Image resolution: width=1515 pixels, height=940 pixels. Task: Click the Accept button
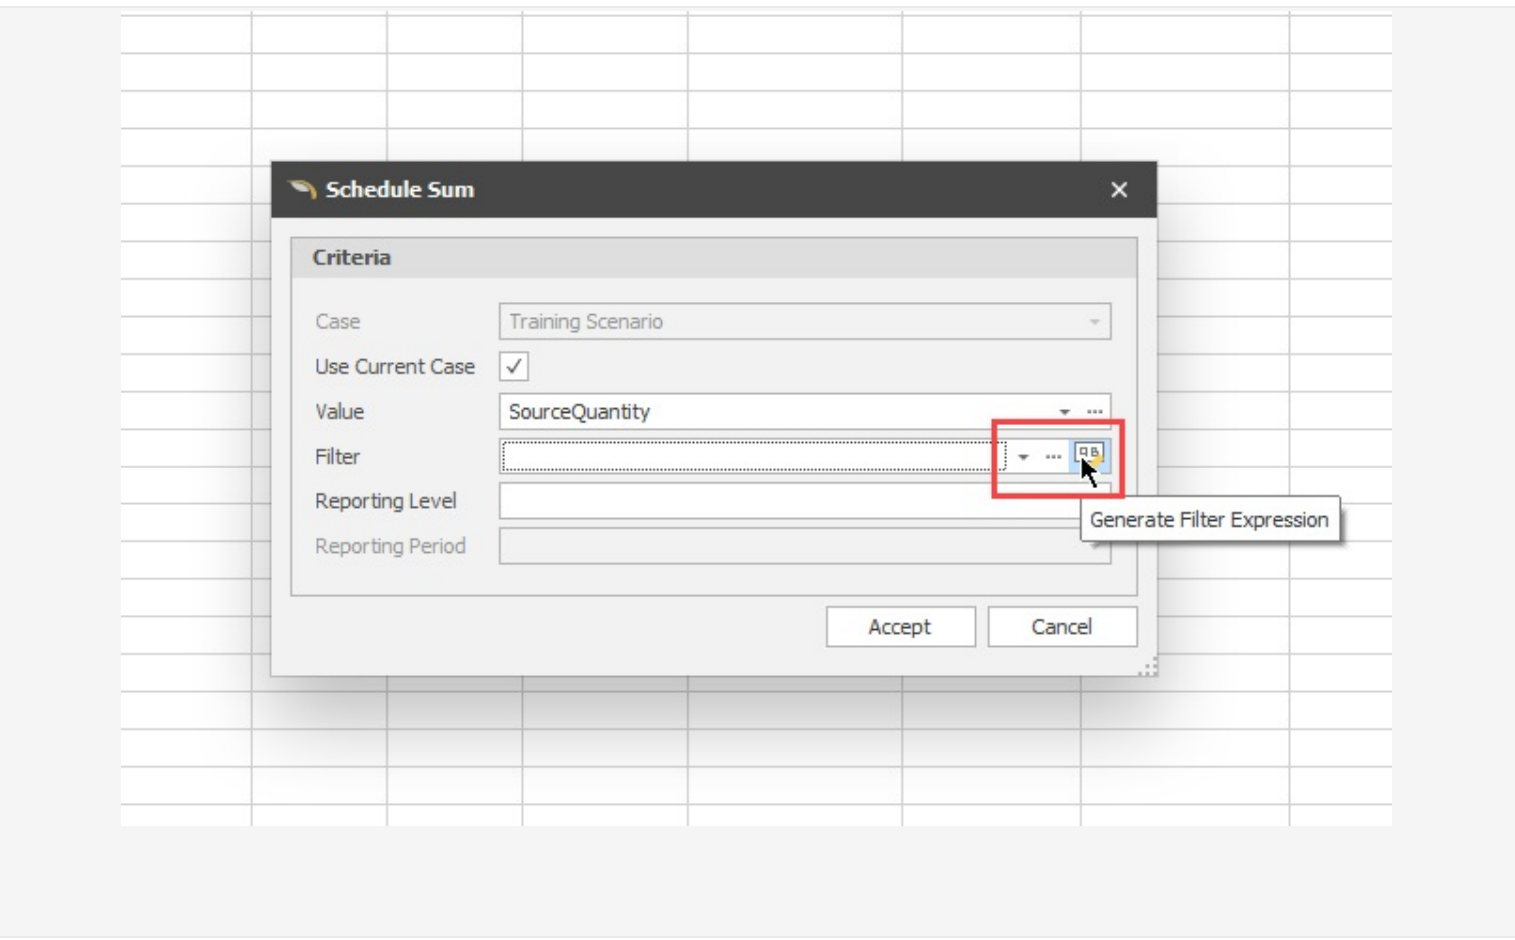(899, 626)
